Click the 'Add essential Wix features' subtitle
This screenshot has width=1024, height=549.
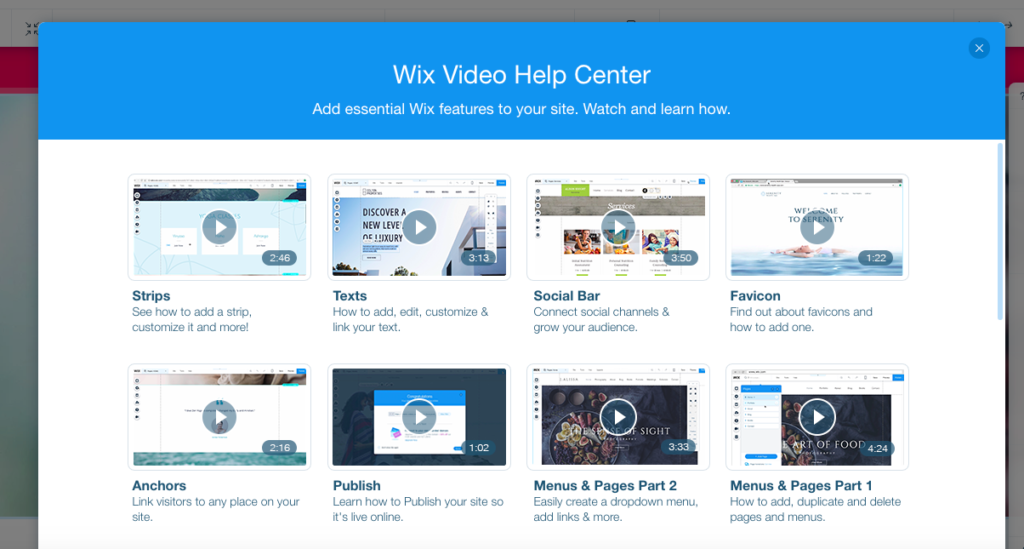(521, 109)
